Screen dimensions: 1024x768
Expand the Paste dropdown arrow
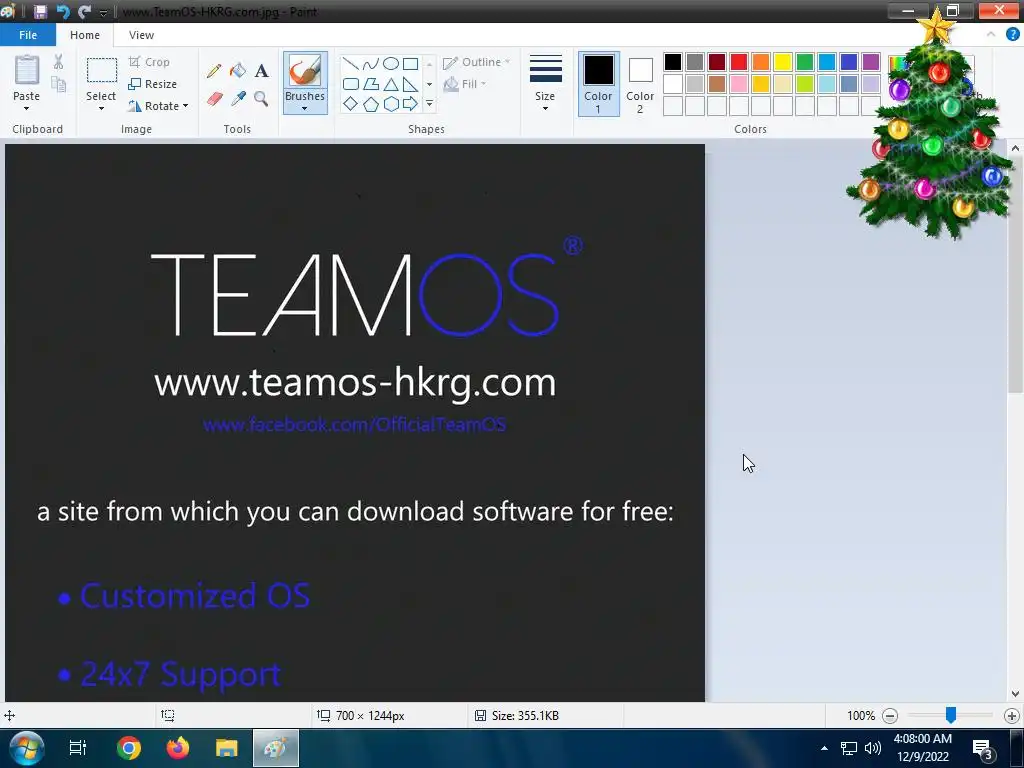[27, 108]
